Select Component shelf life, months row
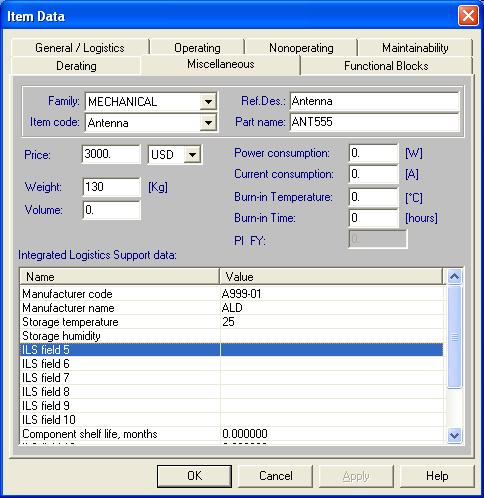This screenshot has height=498, width=484. pyautogui.click(x=231, y=434)
